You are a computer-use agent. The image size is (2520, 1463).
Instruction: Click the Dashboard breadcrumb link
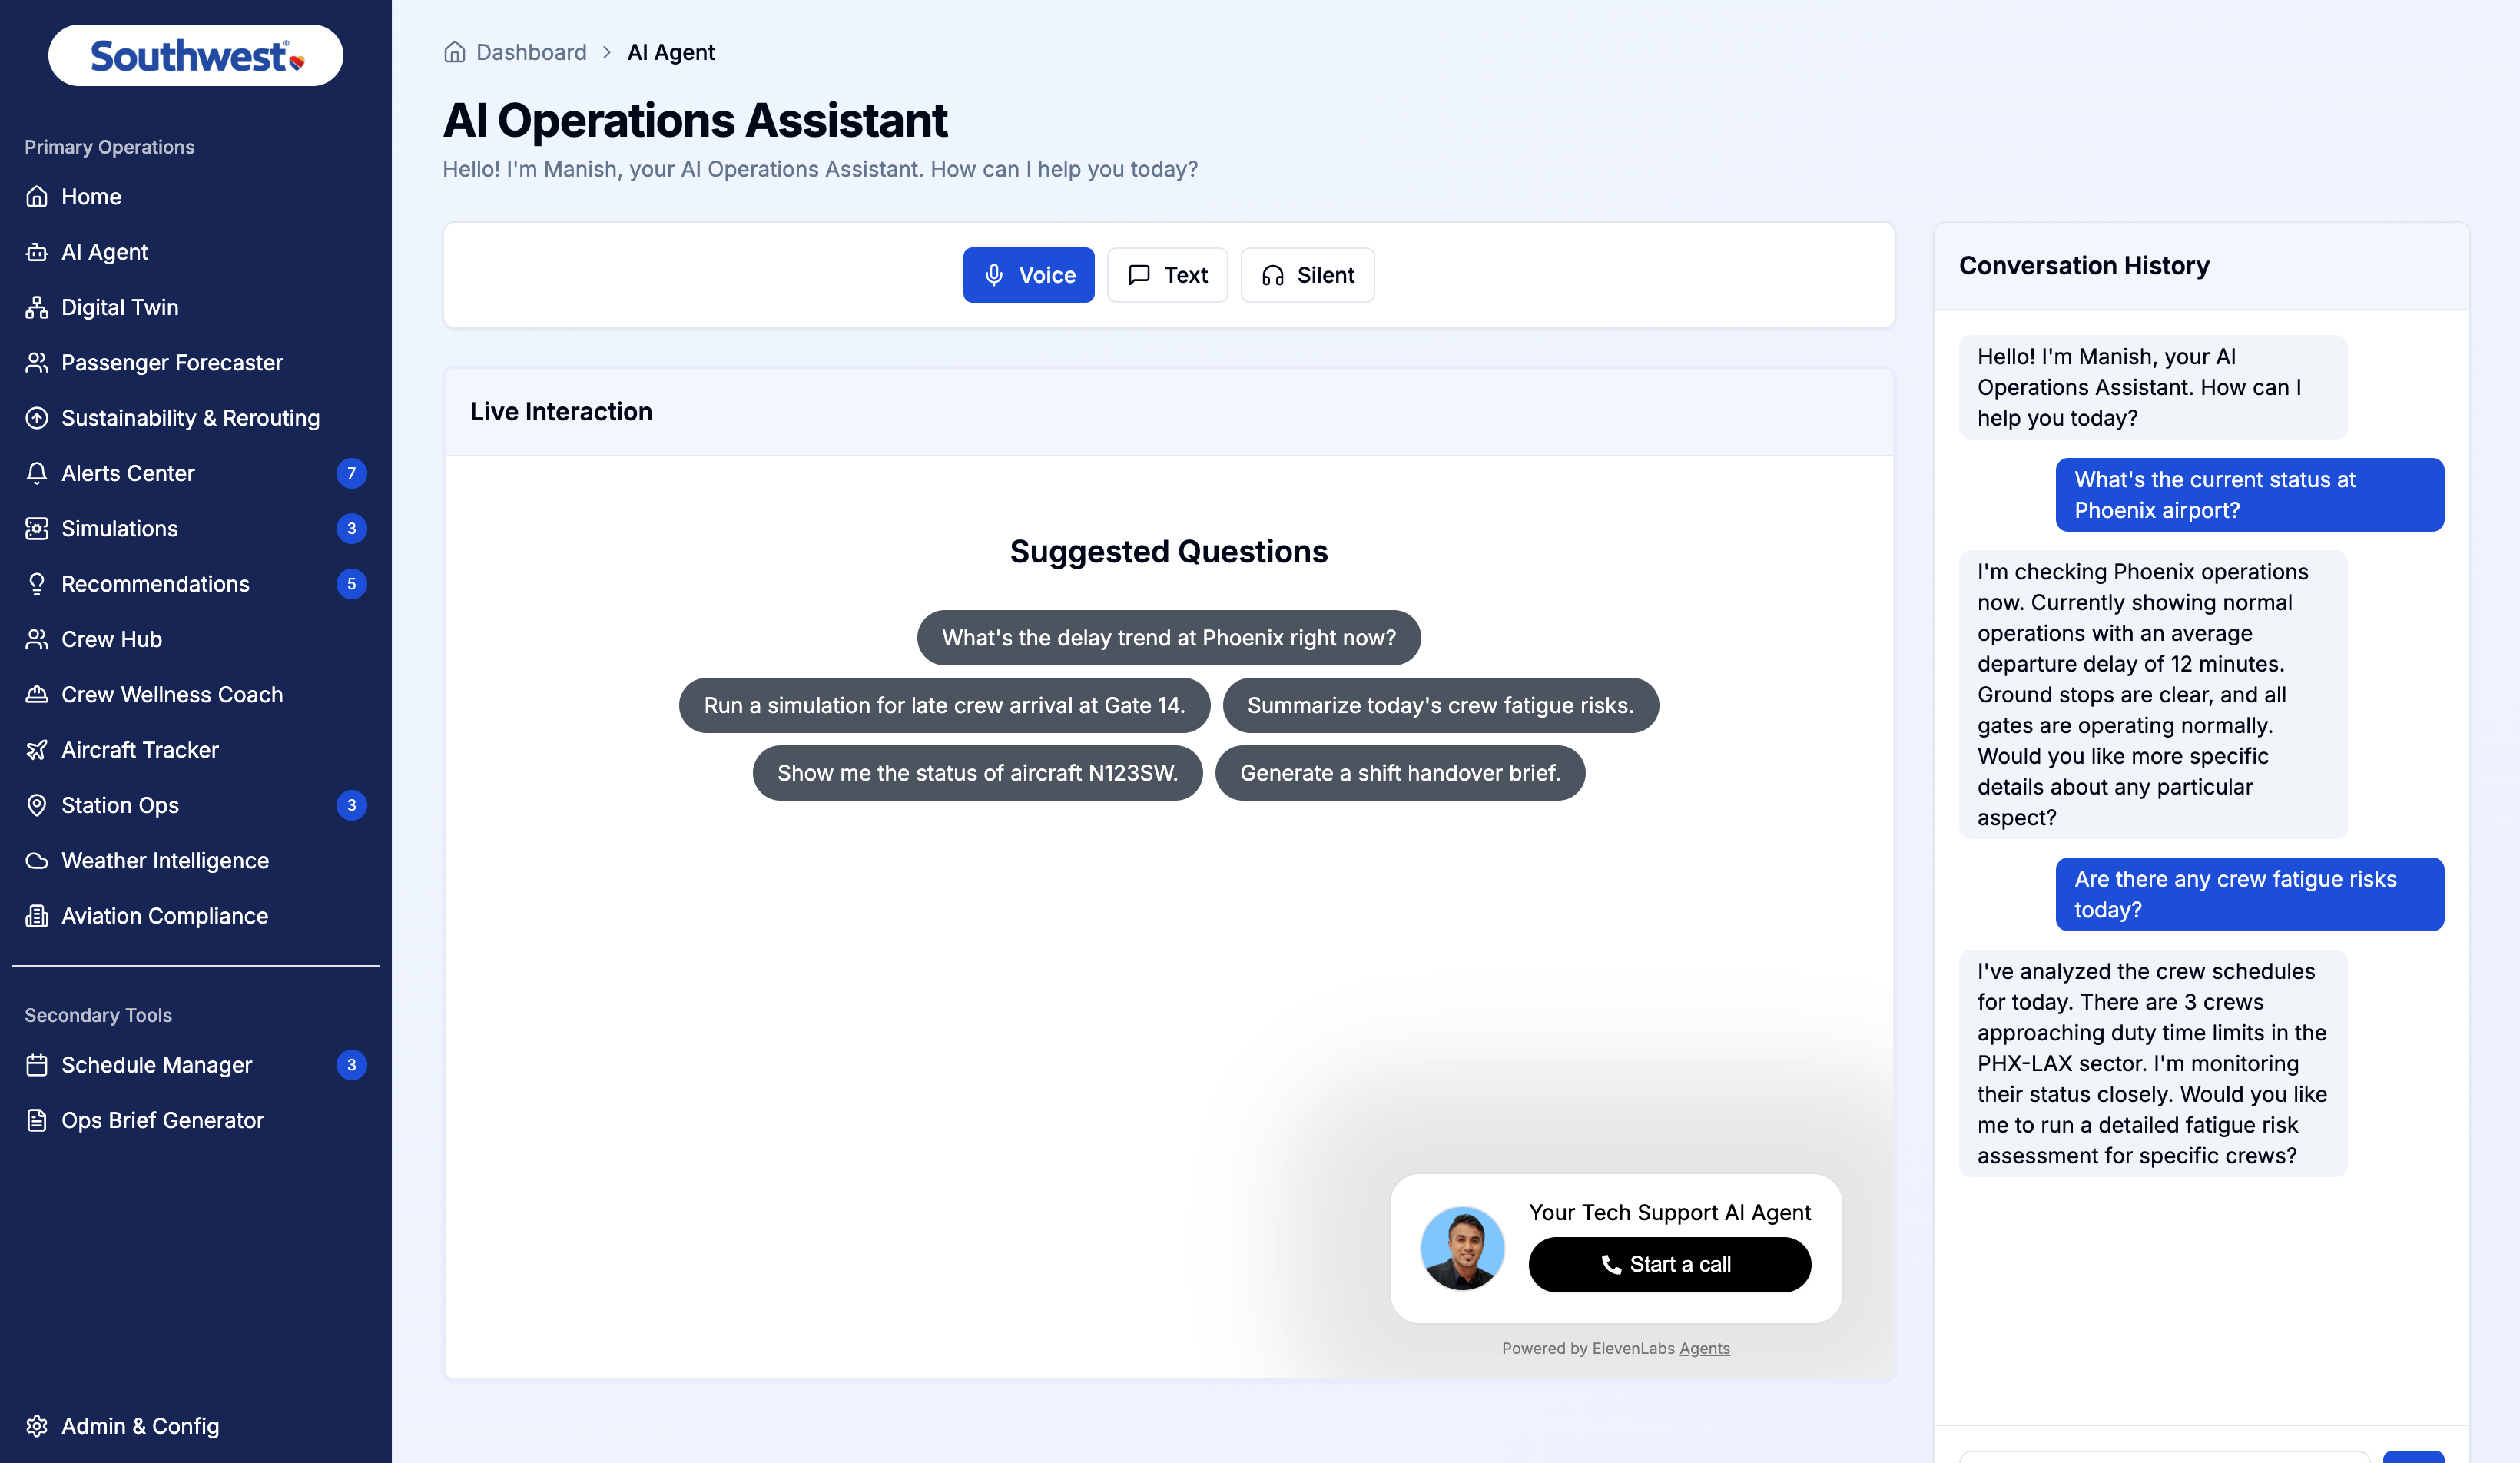531,52
